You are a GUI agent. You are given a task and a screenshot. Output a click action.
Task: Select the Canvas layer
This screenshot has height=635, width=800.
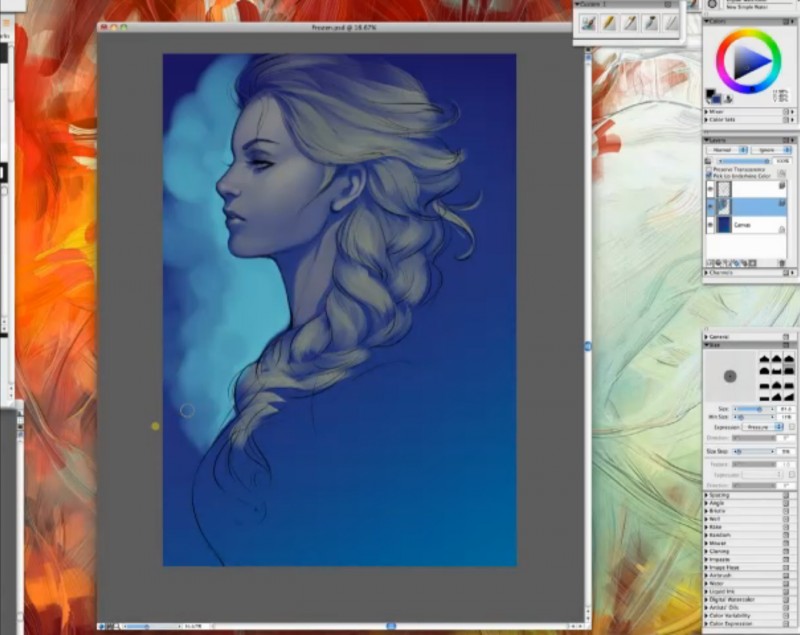coord(746,225)
